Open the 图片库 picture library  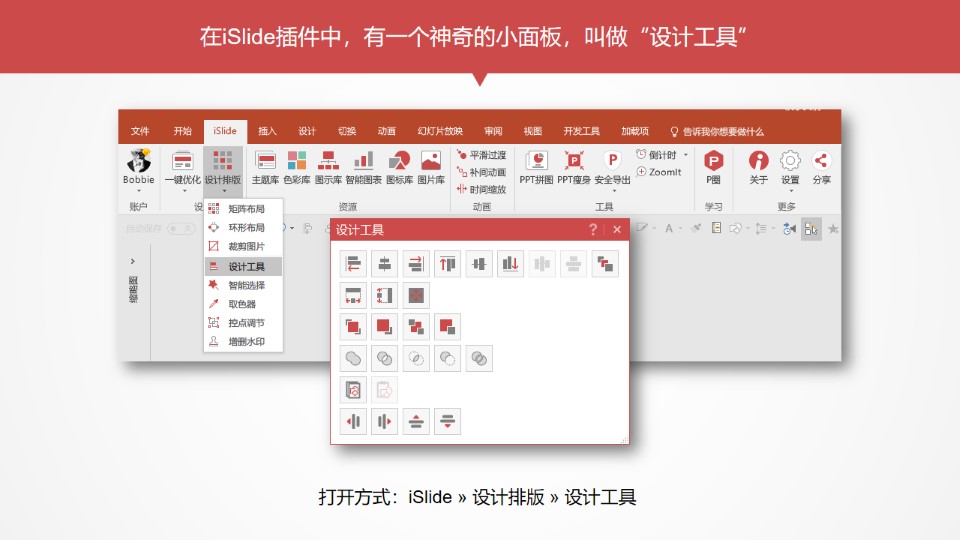point(431,167)
